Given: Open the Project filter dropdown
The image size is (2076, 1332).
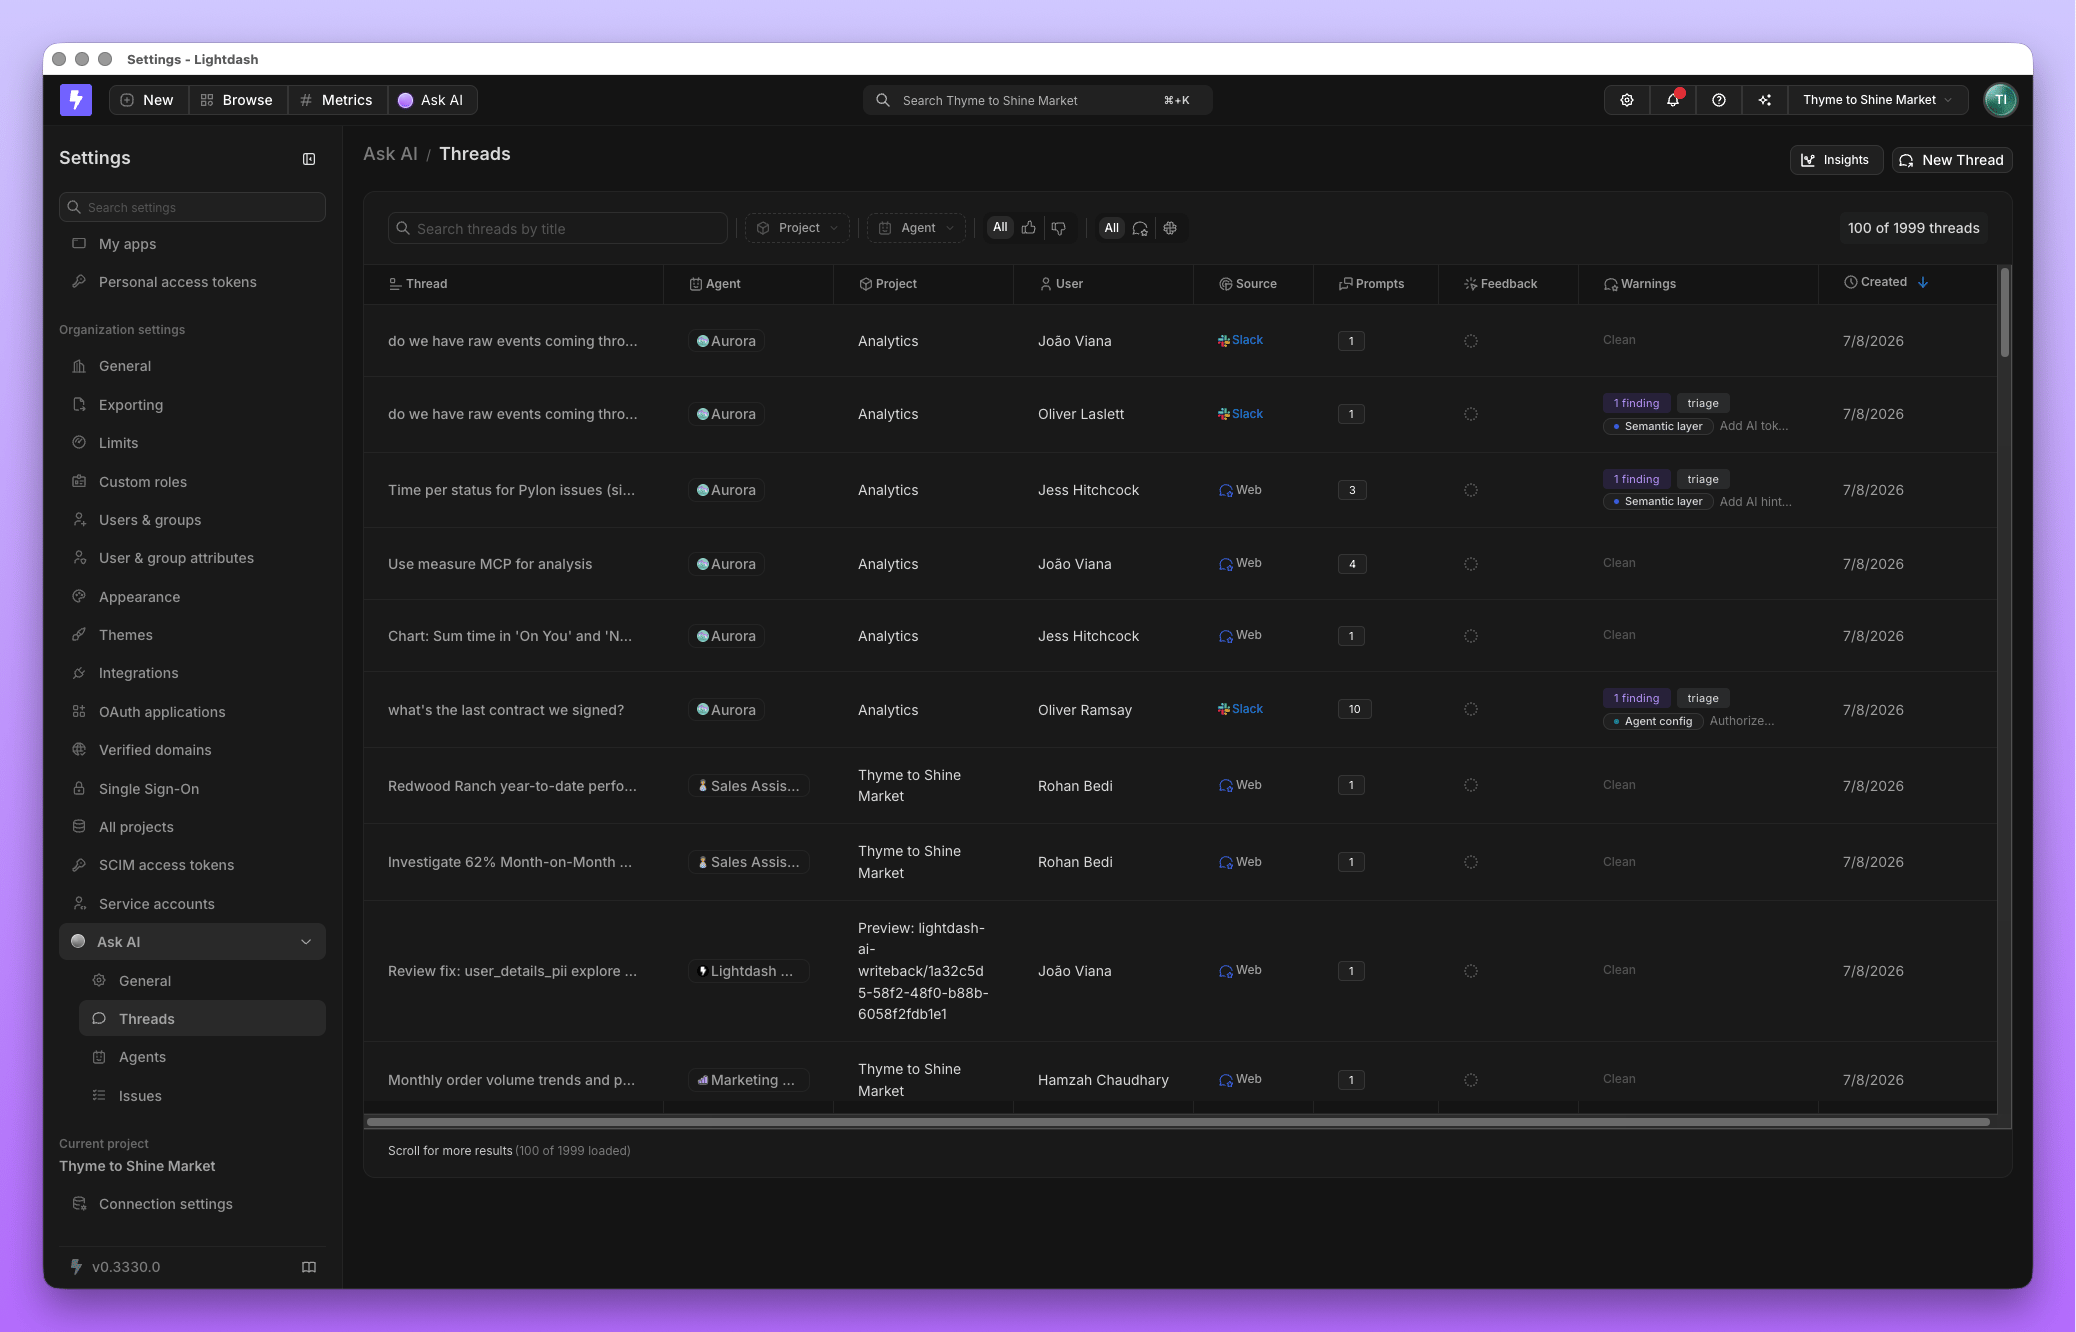Looking at the screenshot, I should tap(797, 228).
